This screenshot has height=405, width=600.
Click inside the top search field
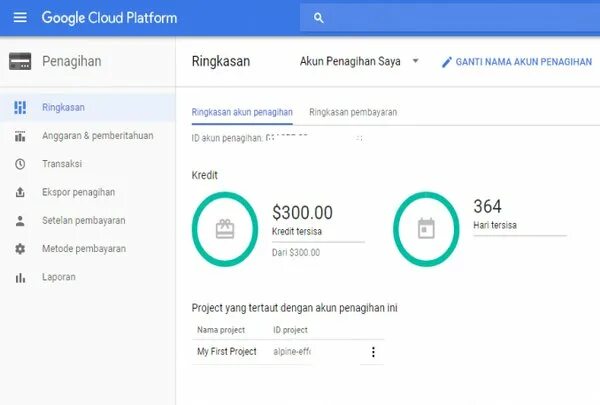click(450, 18)
